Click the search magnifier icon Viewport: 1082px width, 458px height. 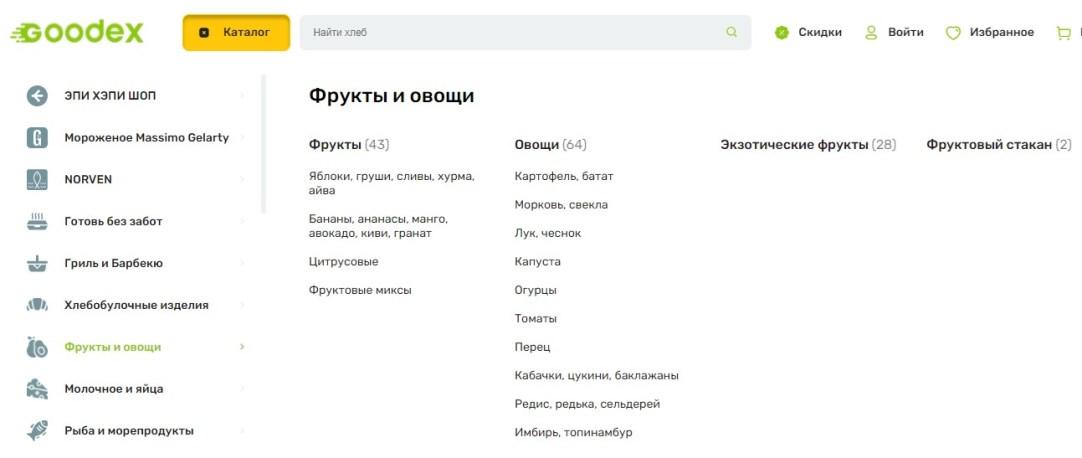[731, 32]
